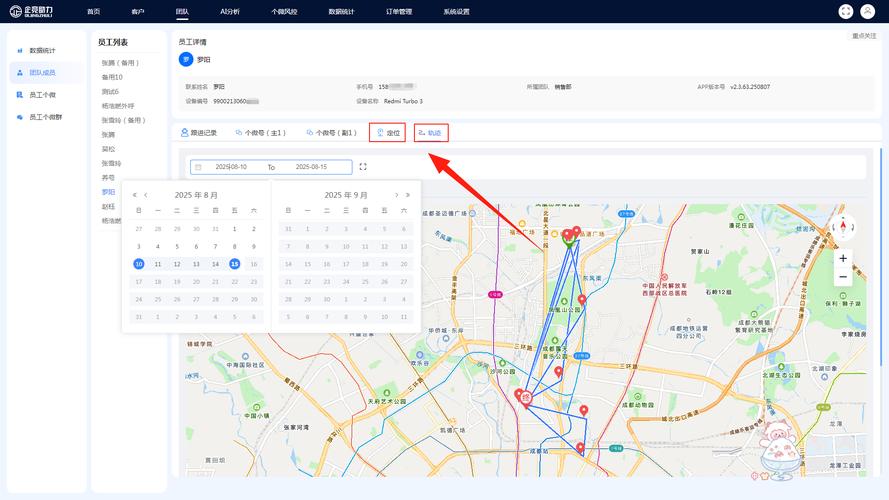Select employee 赵钰 in the list

coord(108,206)
